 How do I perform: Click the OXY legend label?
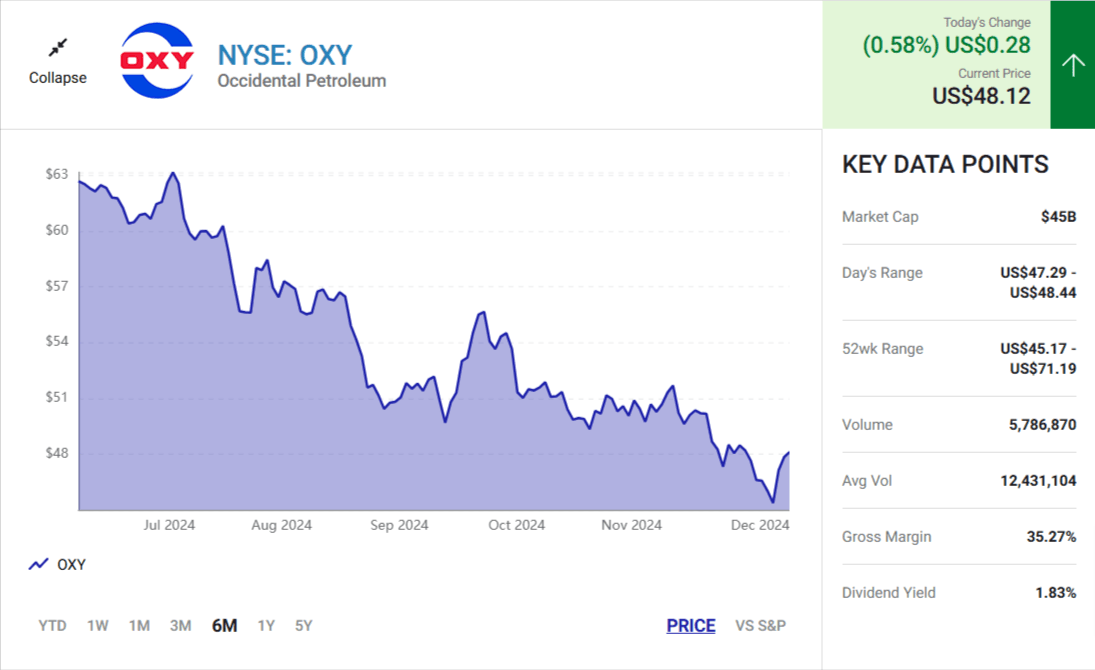pos(71,564)
